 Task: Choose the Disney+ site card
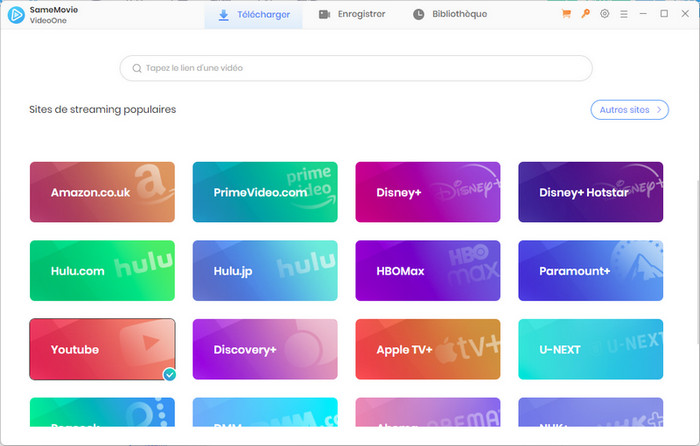pos(428,192)
